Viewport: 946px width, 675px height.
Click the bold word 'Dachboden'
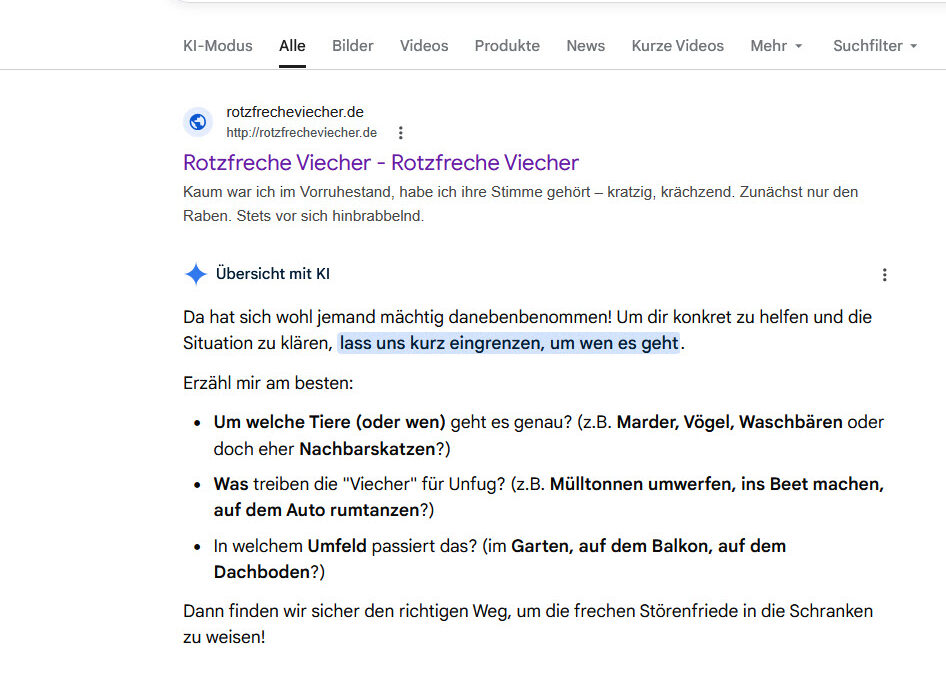click(x=262, y=572)
